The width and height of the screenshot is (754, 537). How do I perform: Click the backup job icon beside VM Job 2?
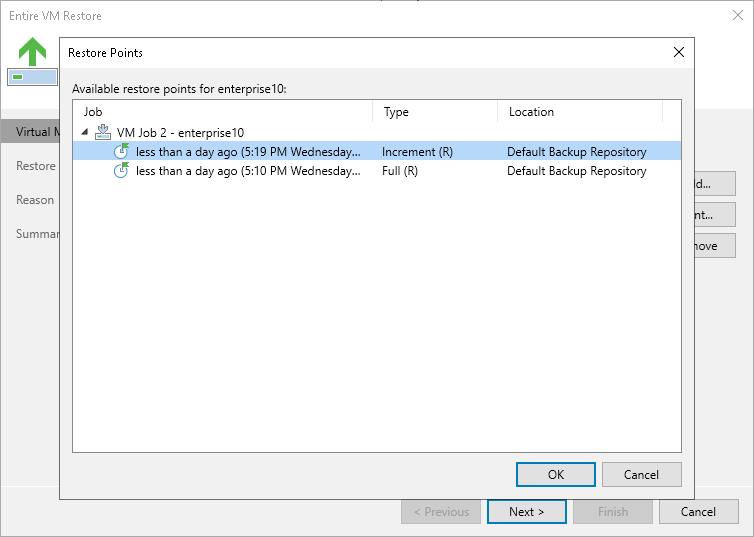102,132
